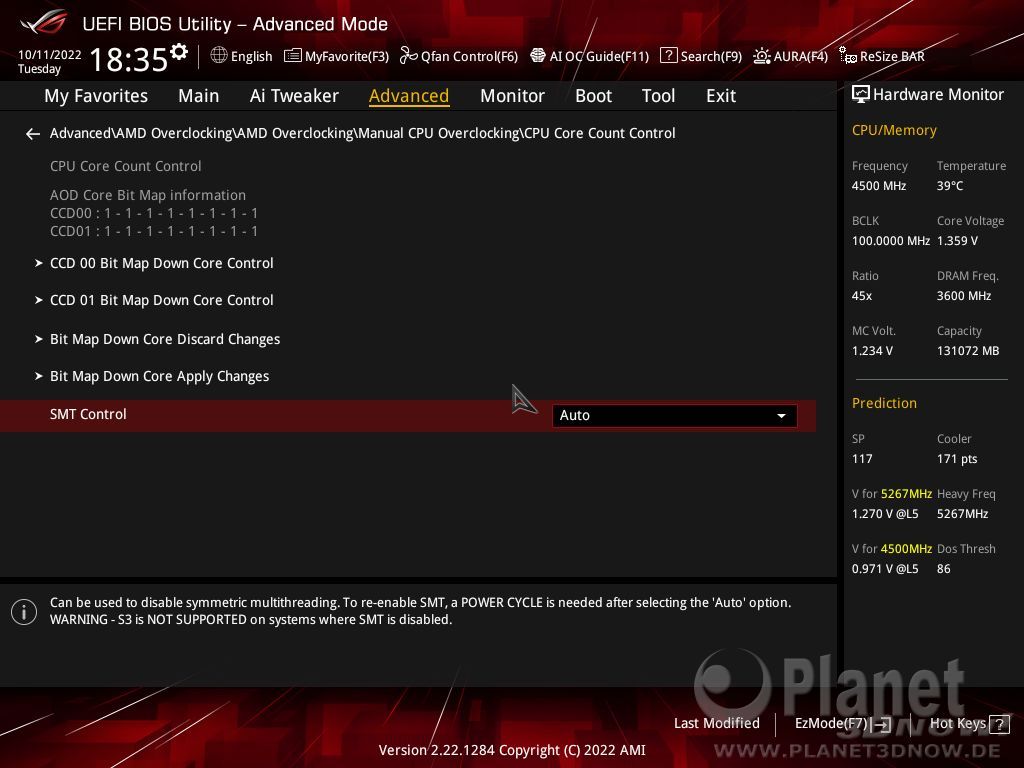Screen dimensions: 1024x768
Task: Click the SP value 117
Action: point(862,459)
